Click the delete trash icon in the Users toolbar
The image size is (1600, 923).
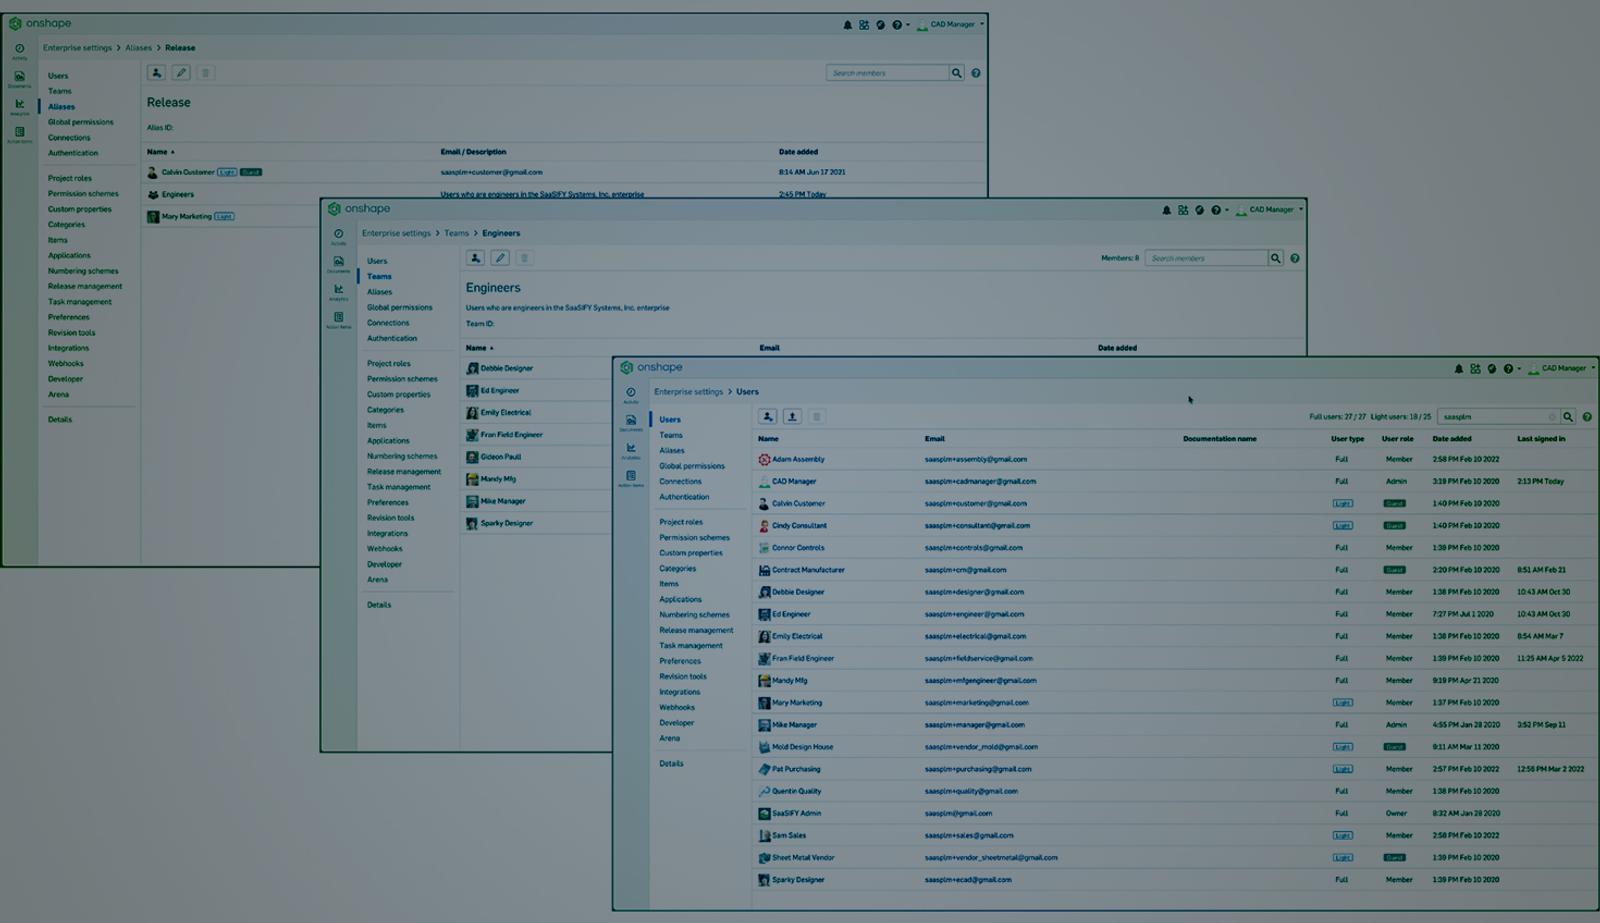(818, 416)
